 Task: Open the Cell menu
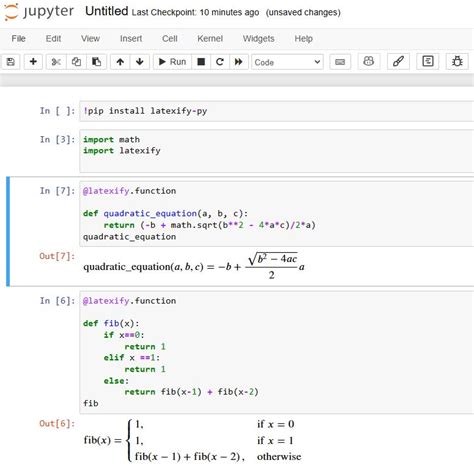pos(170,39)
